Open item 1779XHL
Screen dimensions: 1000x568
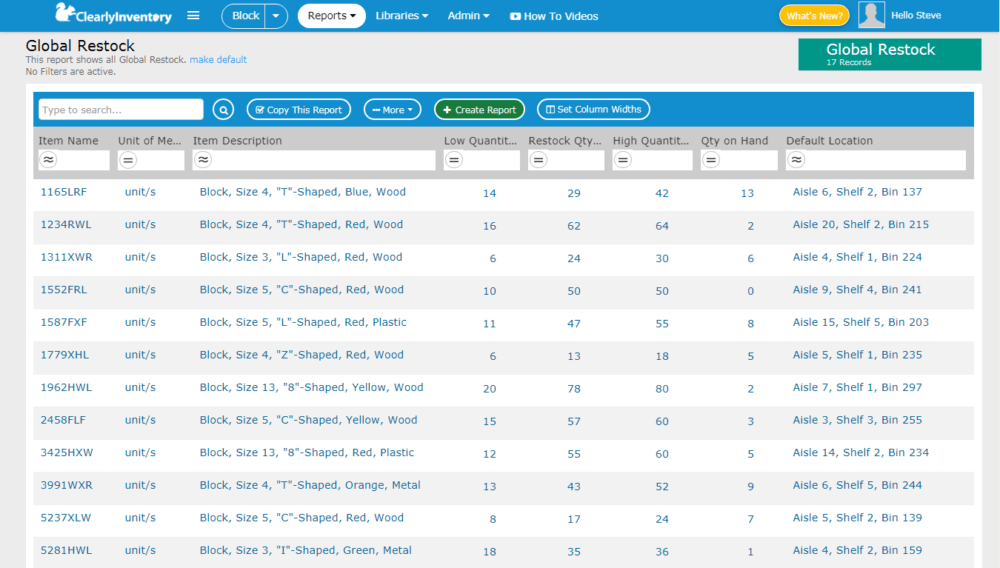pyautogui.click(x=64, y=354)
